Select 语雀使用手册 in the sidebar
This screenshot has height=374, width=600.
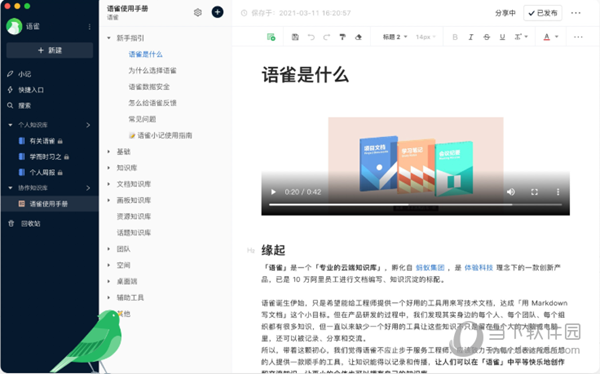pyautogui.click(x=50, y=204)
